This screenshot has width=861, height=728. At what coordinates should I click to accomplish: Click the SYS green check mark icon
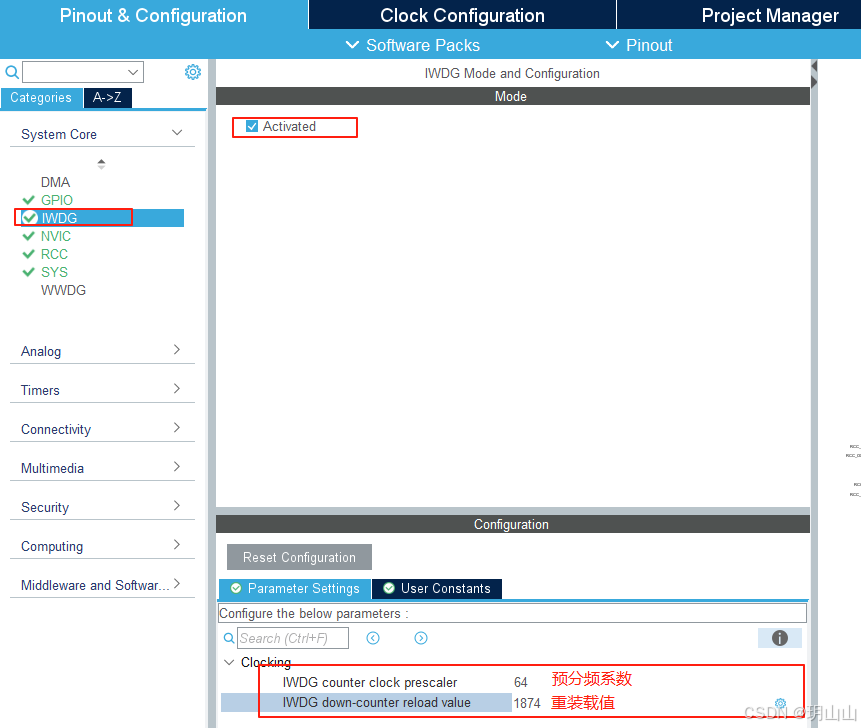[29, 272]
